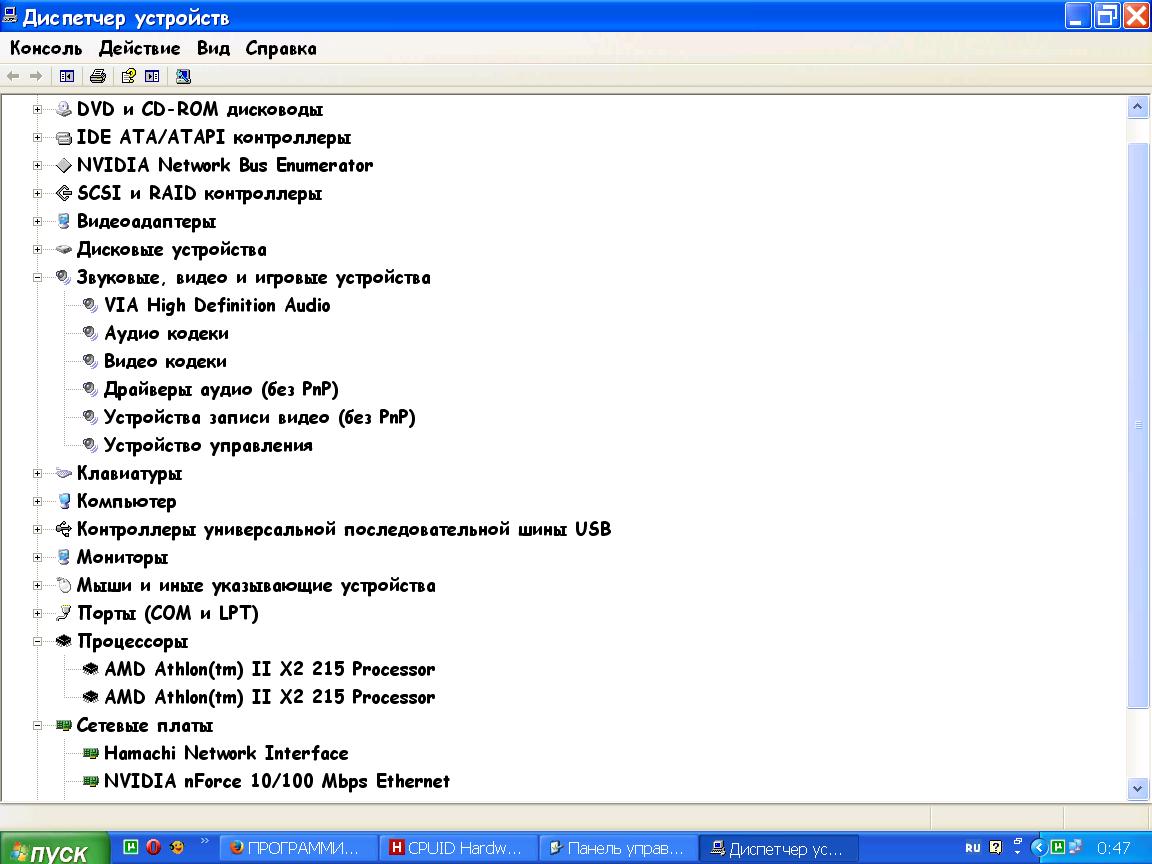
Task: Collapse the Процессоры tree node
Action: click(38, 642)
